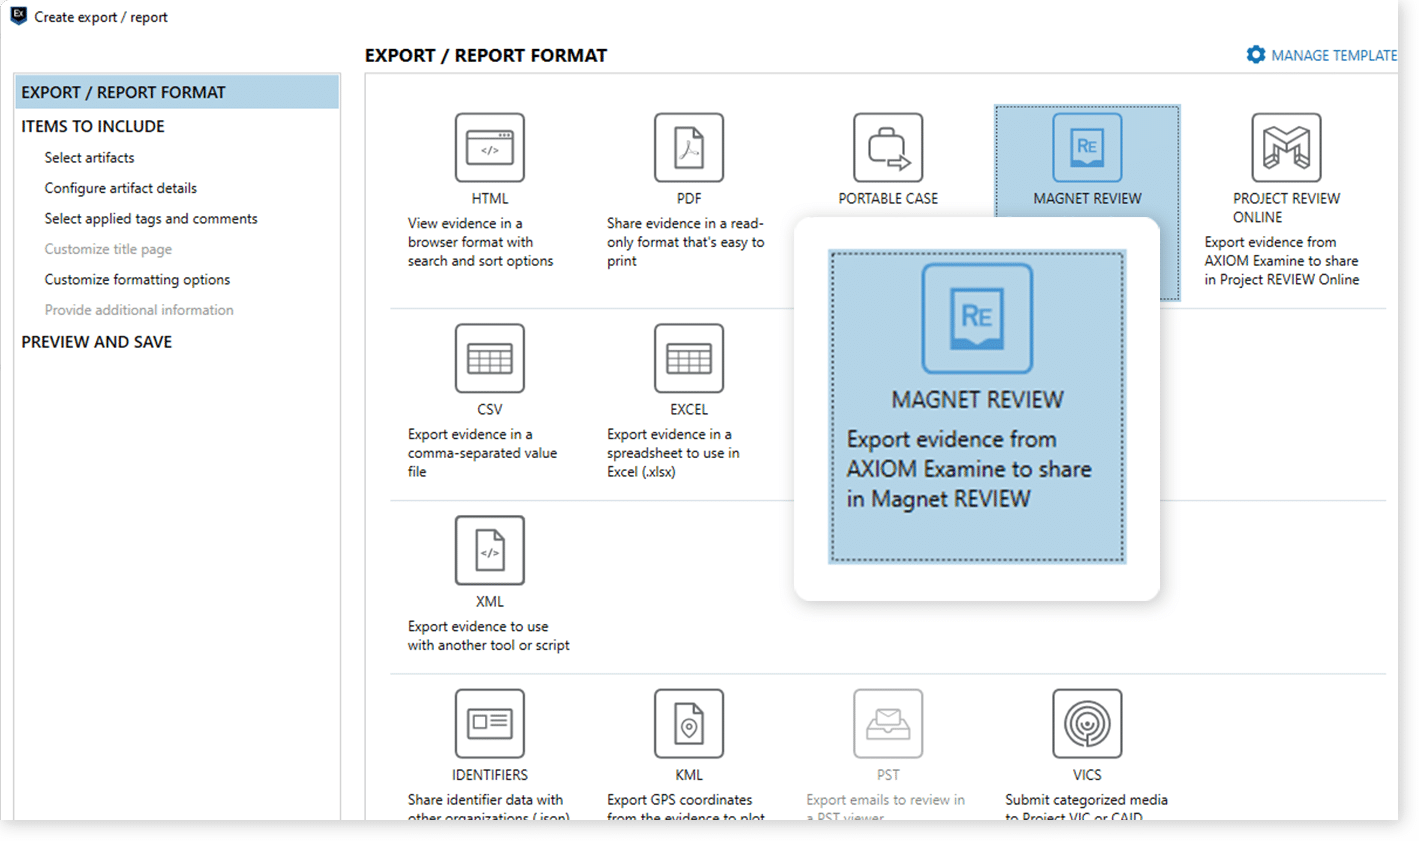The image size is (1419, 841).
Task: Open Customize formatting options step
Action: tap(137, 280)
